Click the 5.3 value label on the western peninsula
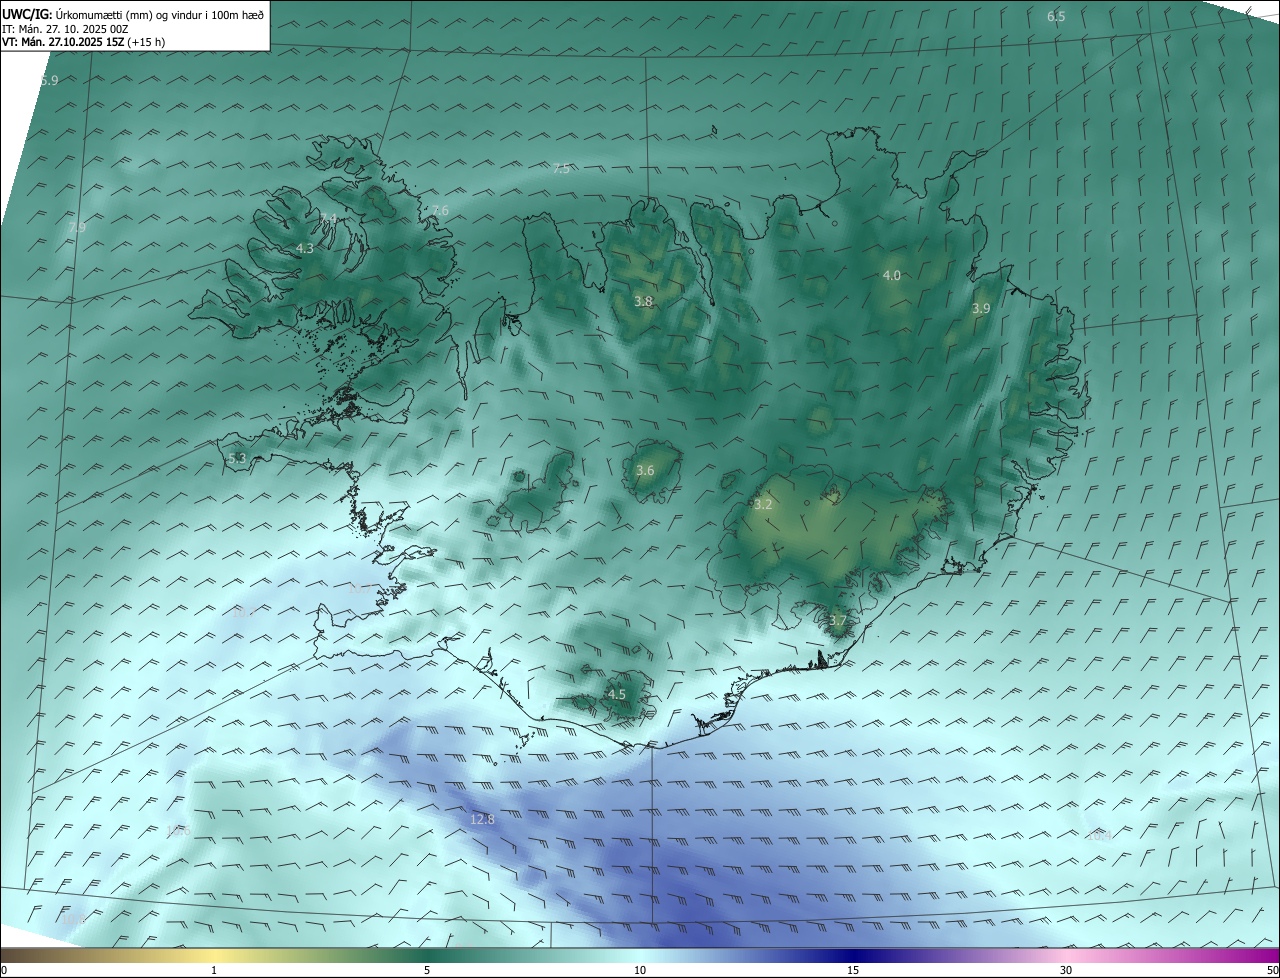The width and height of the screenshot is (1280, 978). pos(237,458)
